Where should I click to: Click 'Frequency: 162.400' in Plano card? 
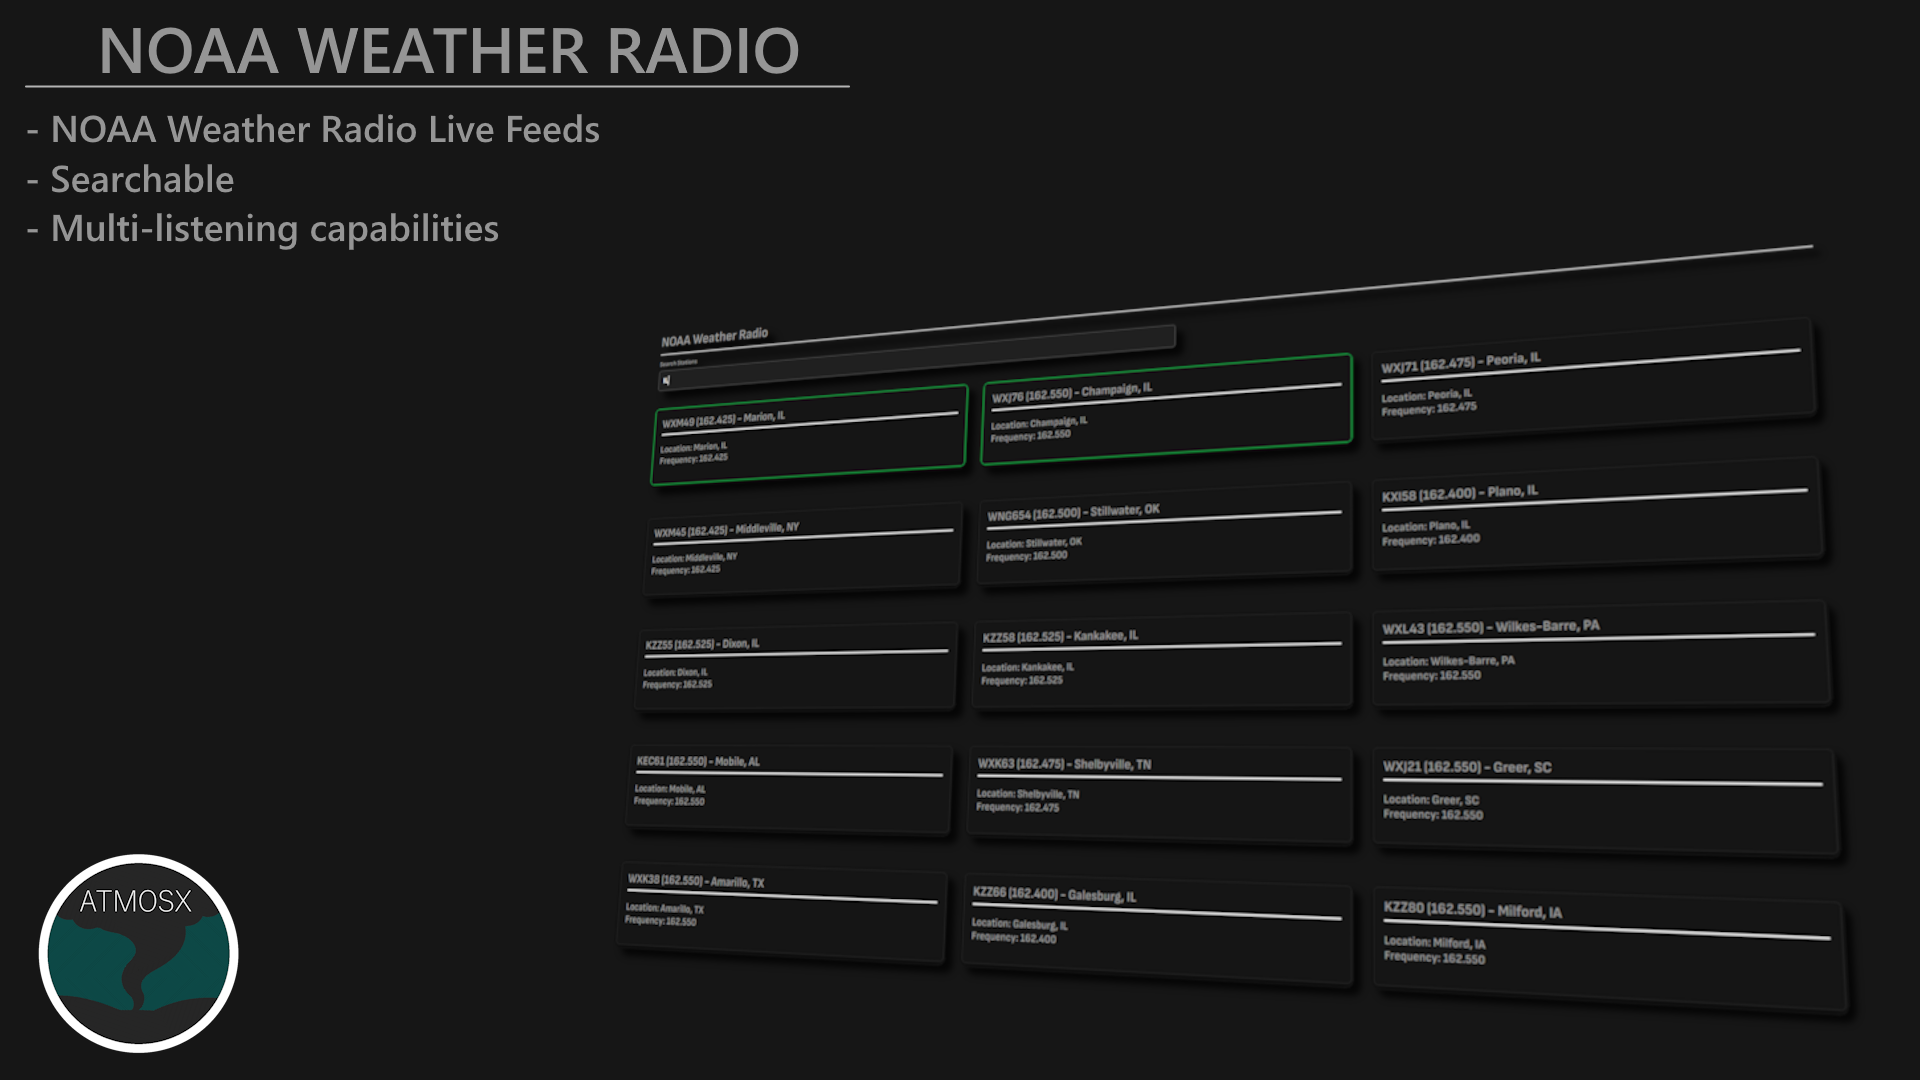[1431, 540]
